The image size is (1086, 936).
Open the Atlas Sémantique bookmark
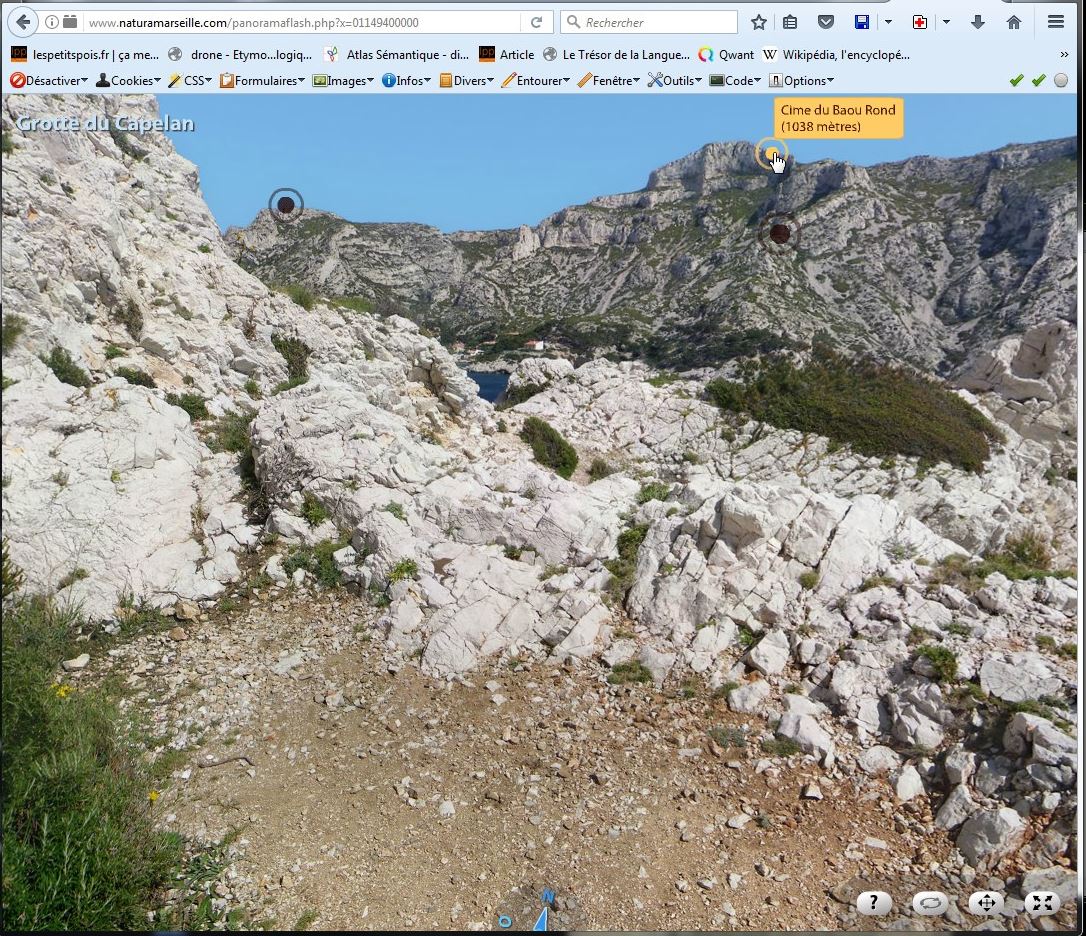396,55
